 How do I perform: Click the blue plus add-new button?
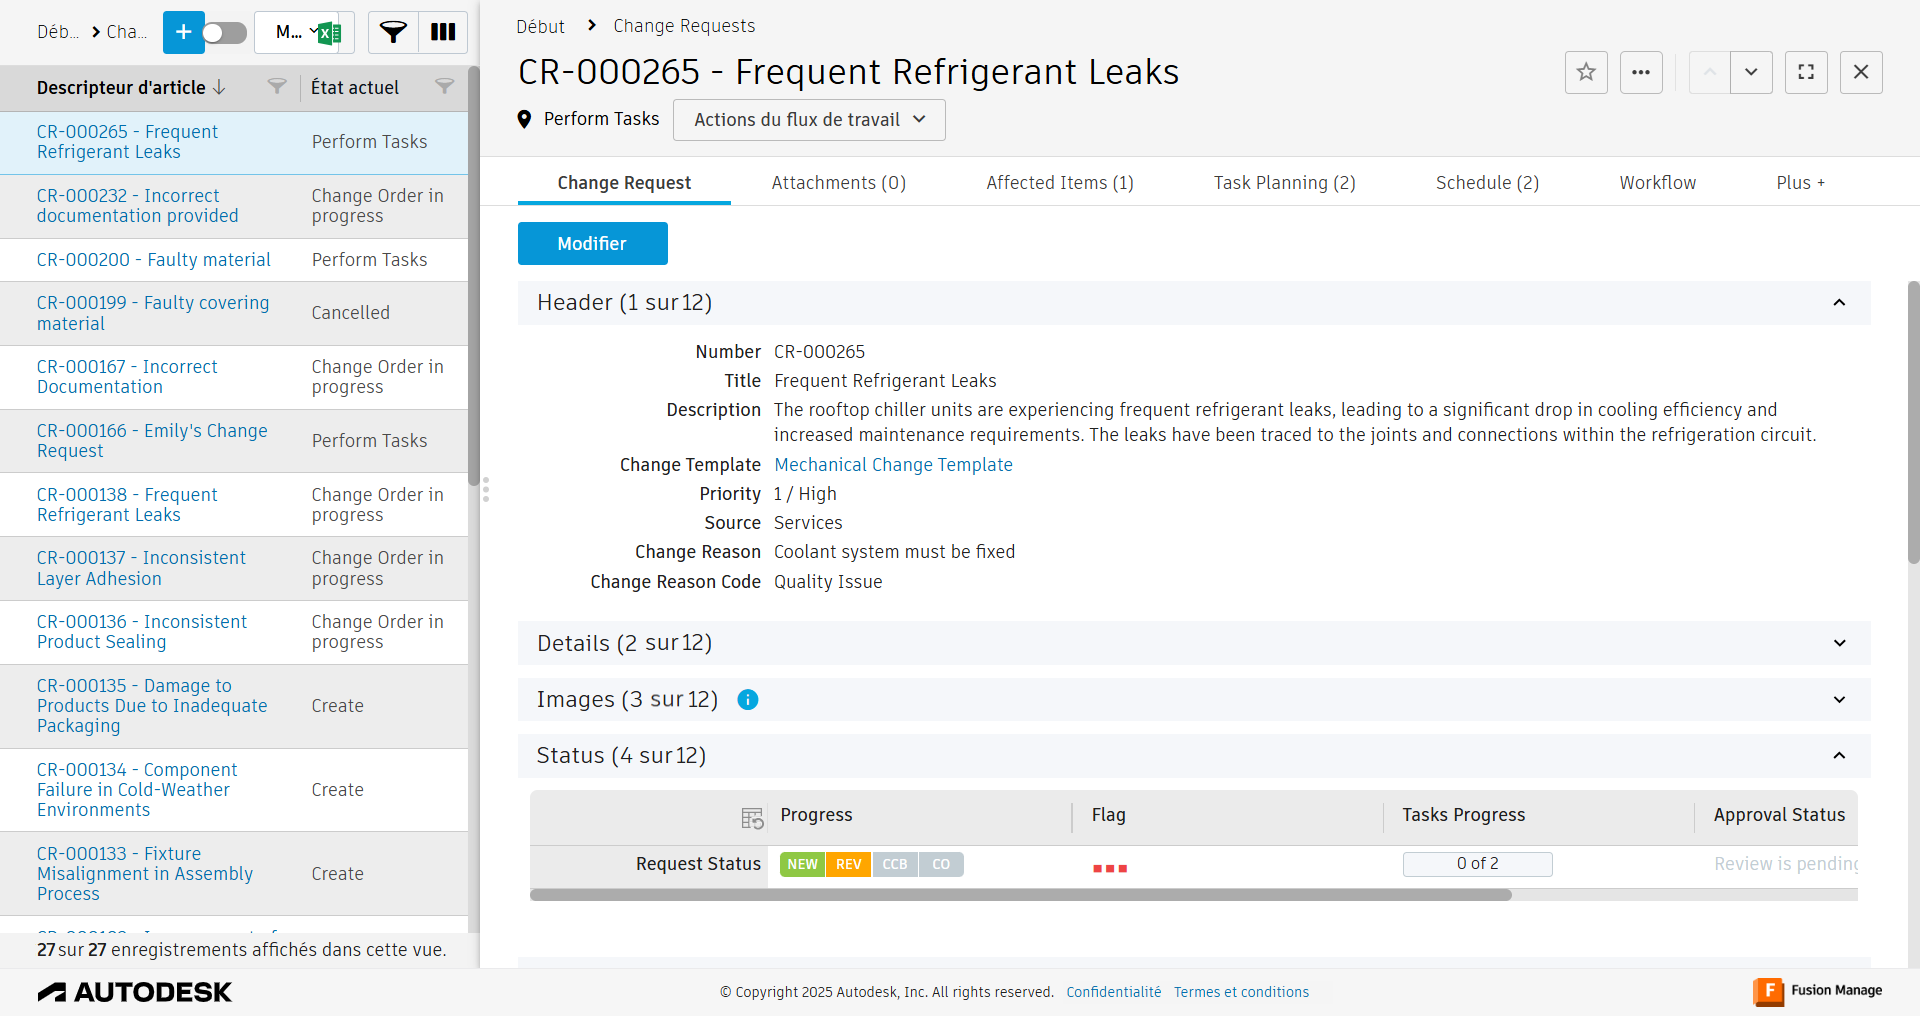pos(183,32)
